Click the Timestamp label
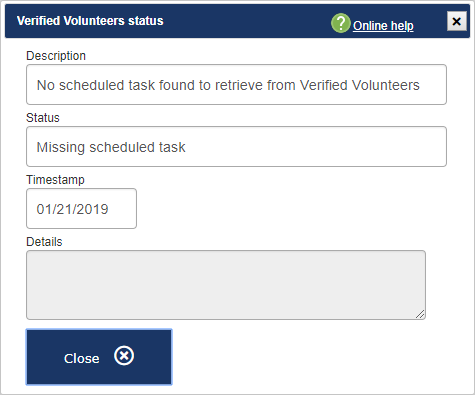The image size is (475, 395). (x=55, y=180)
